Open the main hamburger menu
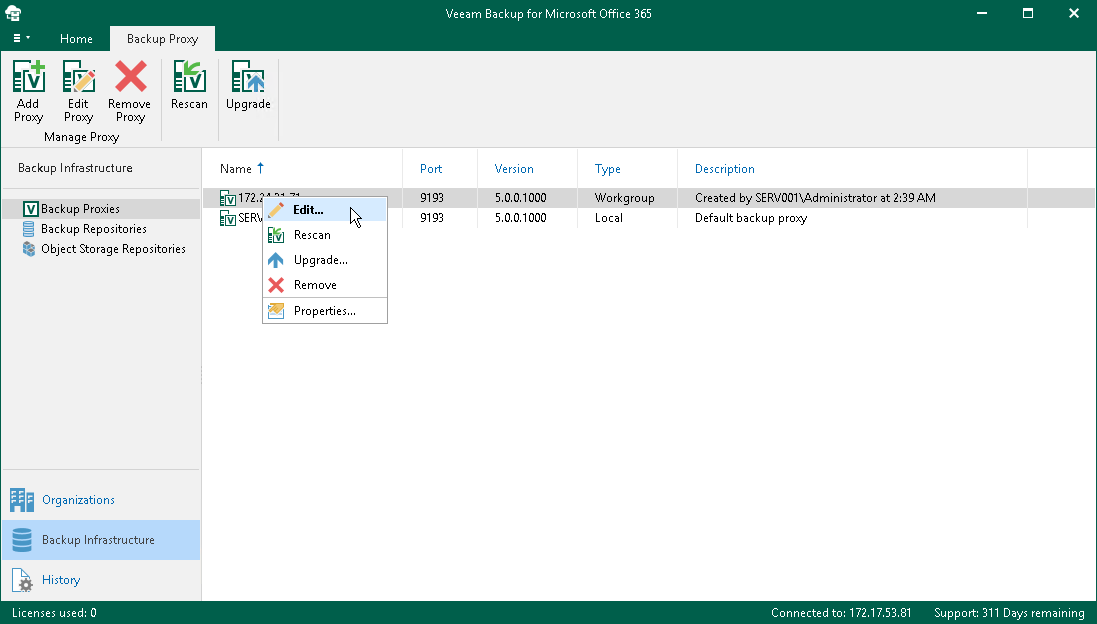Screen dimensions: 1097x624 tap(21, 38)
